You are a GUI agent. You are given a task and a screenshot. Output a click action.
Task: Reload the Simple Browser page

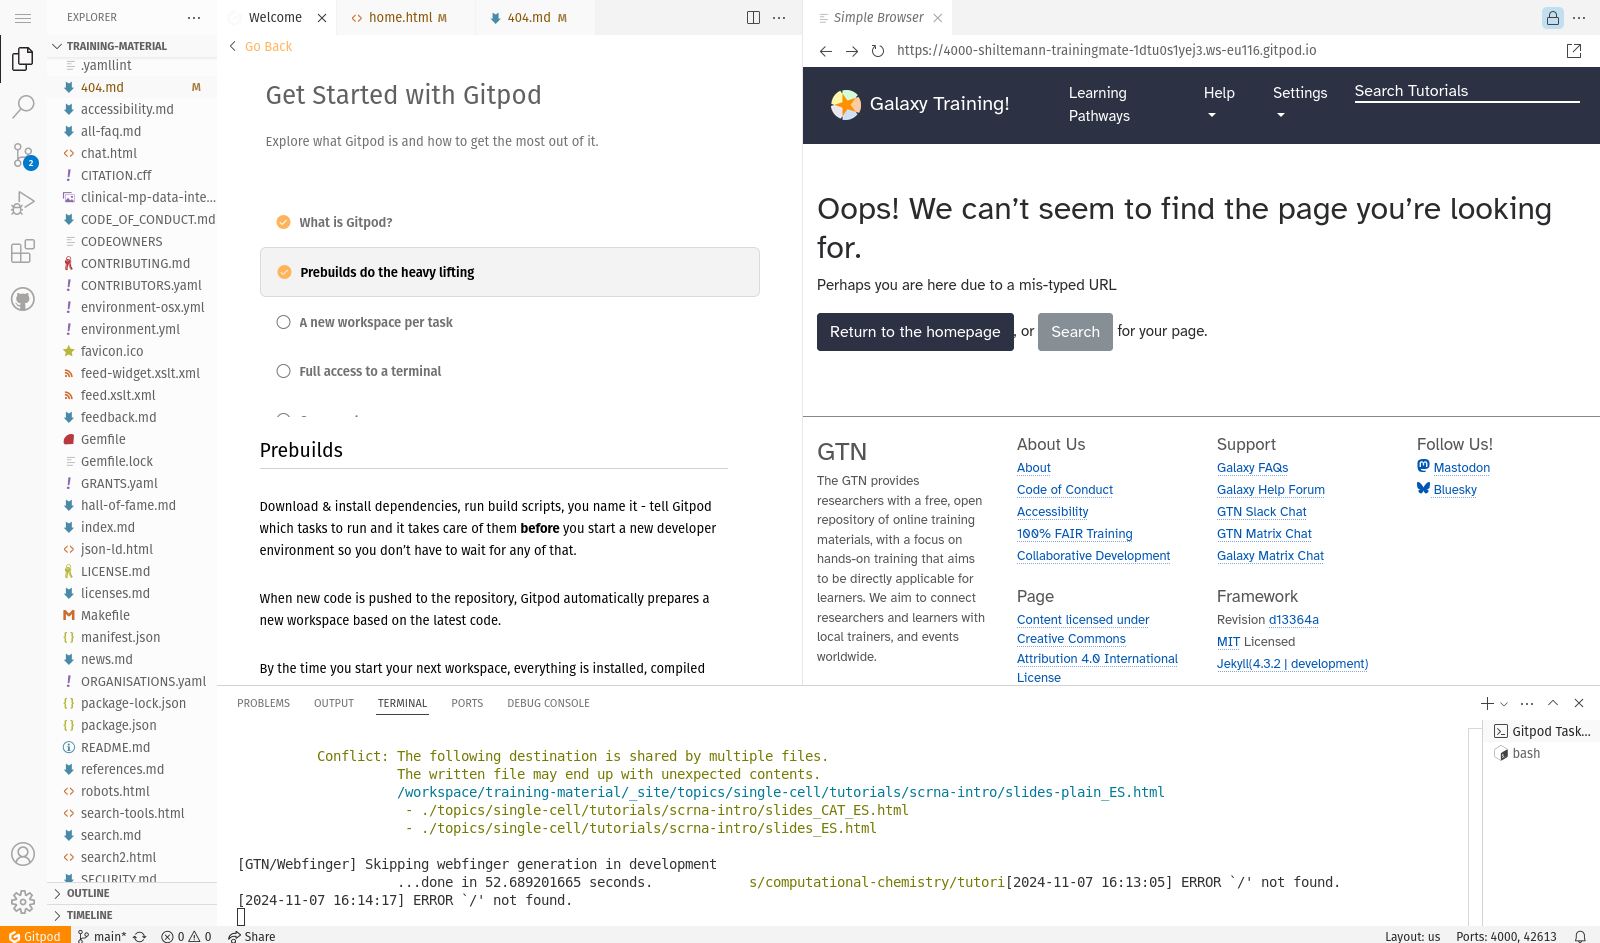(878, 51)
